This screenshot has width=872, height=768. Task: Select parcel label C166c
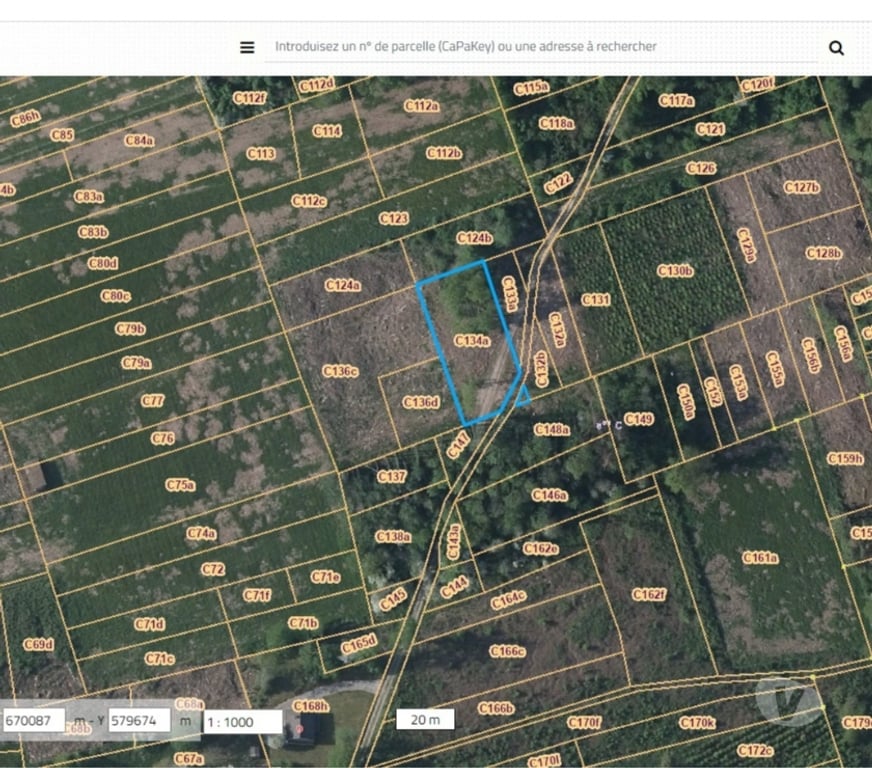[507, 651]
